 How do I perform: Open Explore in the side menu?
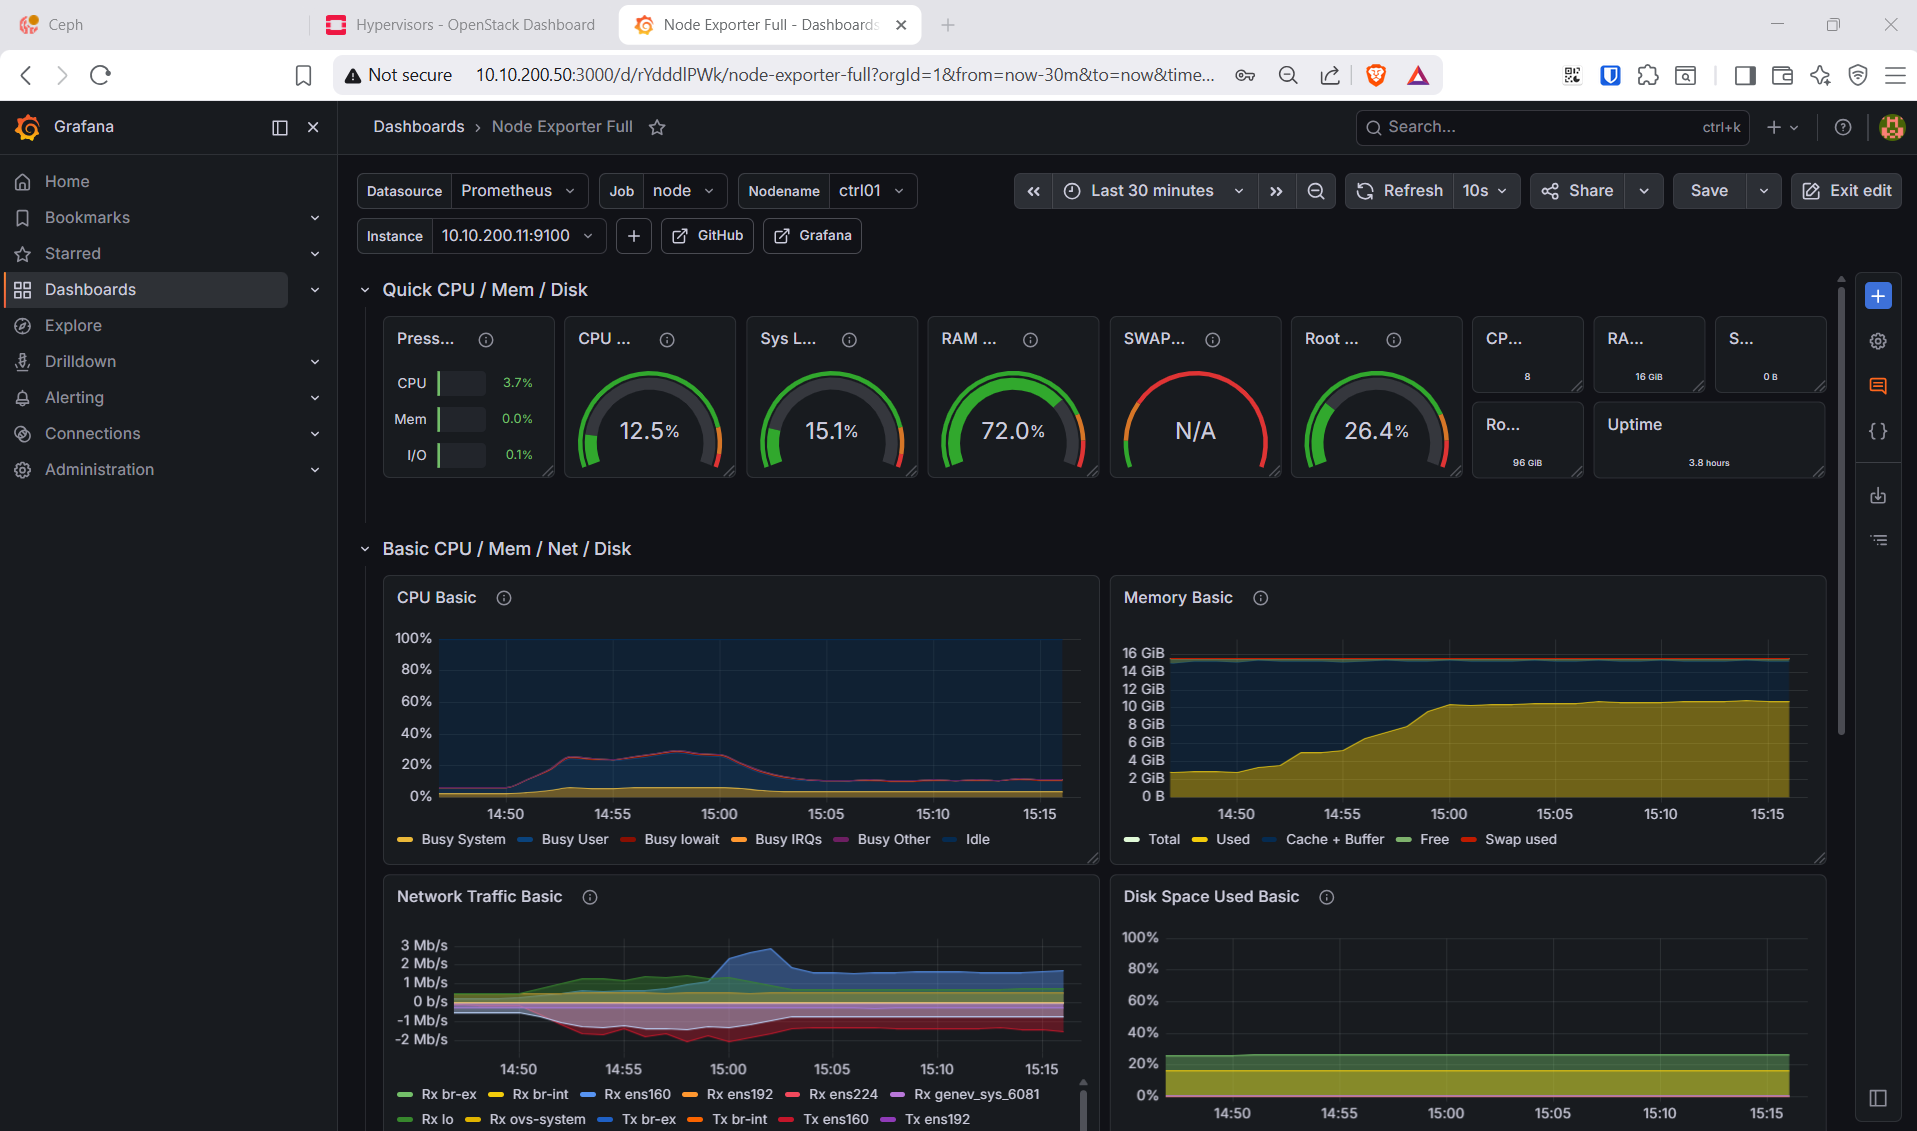coord(73,325)
